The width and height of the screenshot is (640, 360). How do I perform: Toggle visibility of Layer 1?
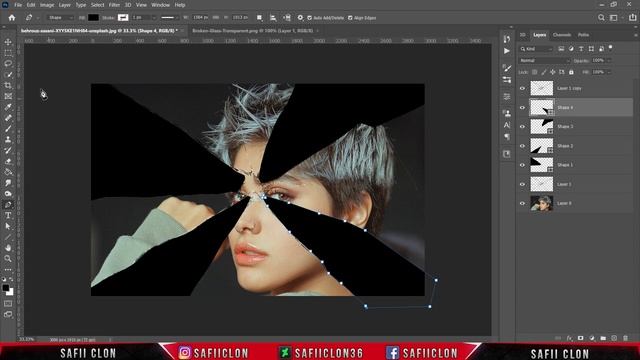522,184
